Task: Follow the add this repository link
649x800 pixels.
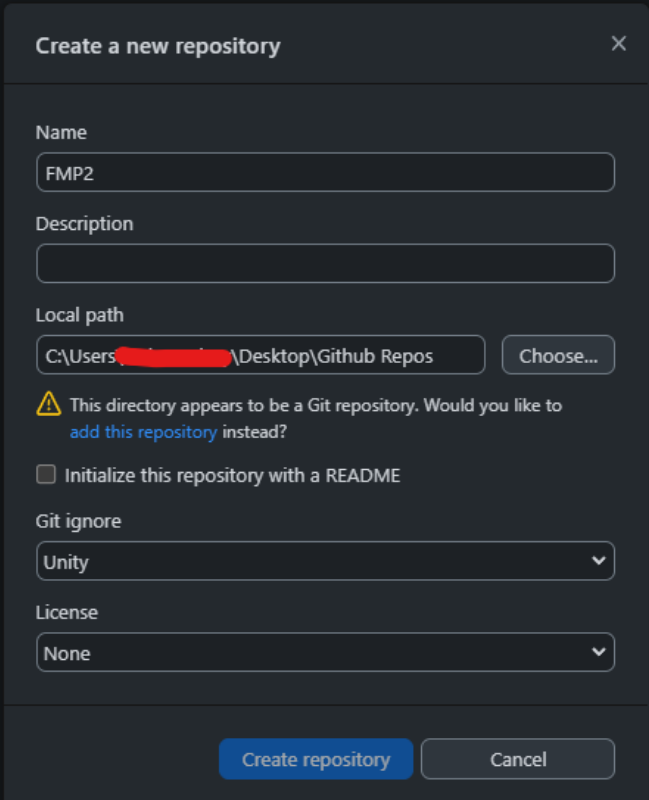Action: tap(143, 432)
